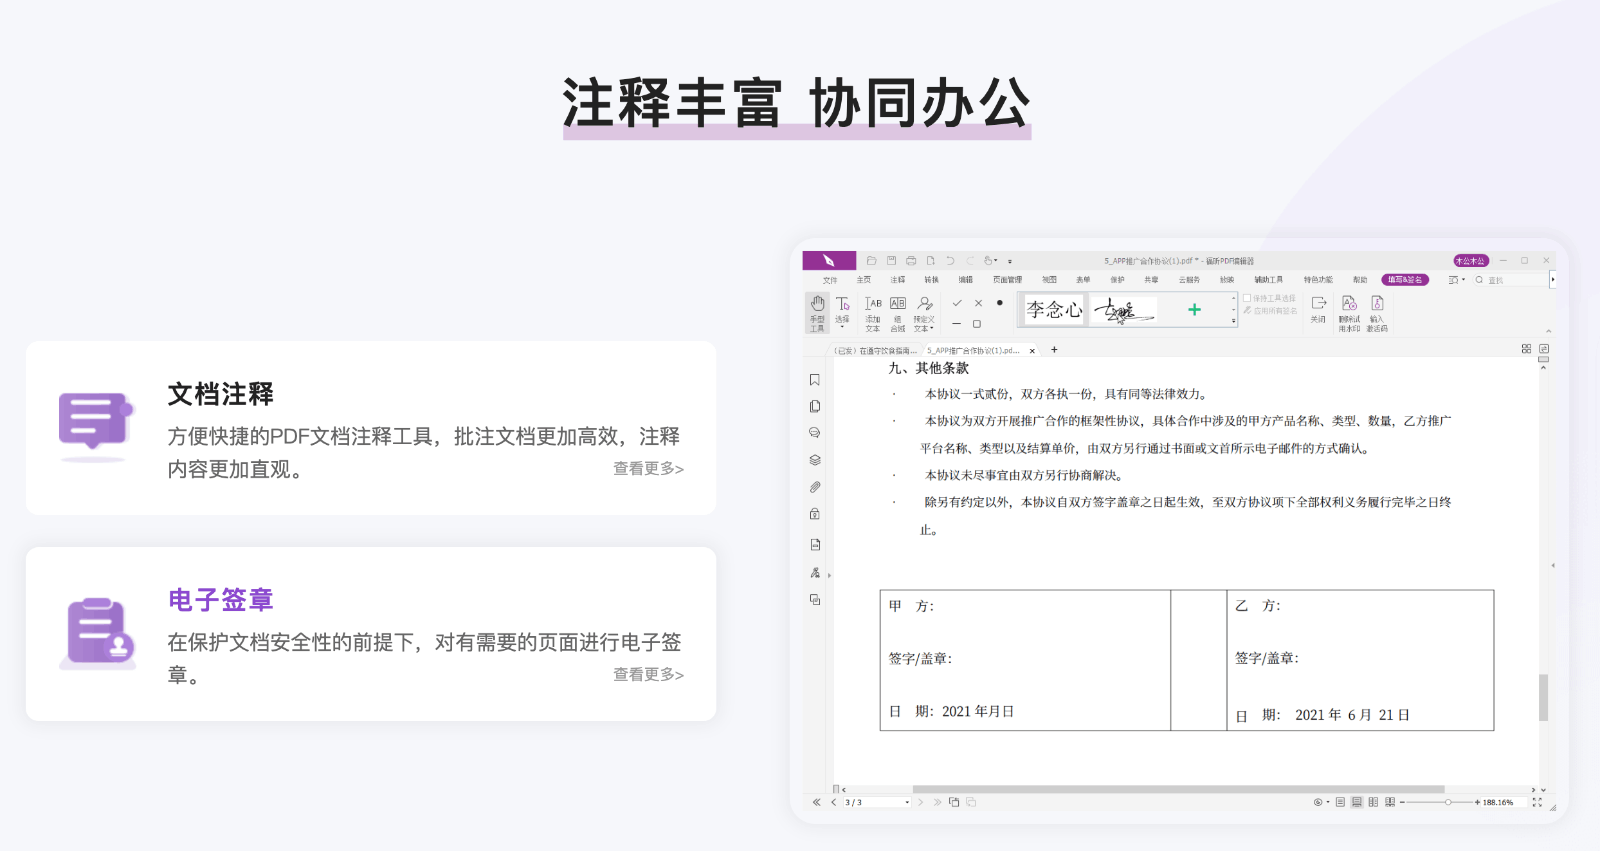Screen dimensions: 1600x851
Task: Click the undo arrow icon
Action: point(950,261)
